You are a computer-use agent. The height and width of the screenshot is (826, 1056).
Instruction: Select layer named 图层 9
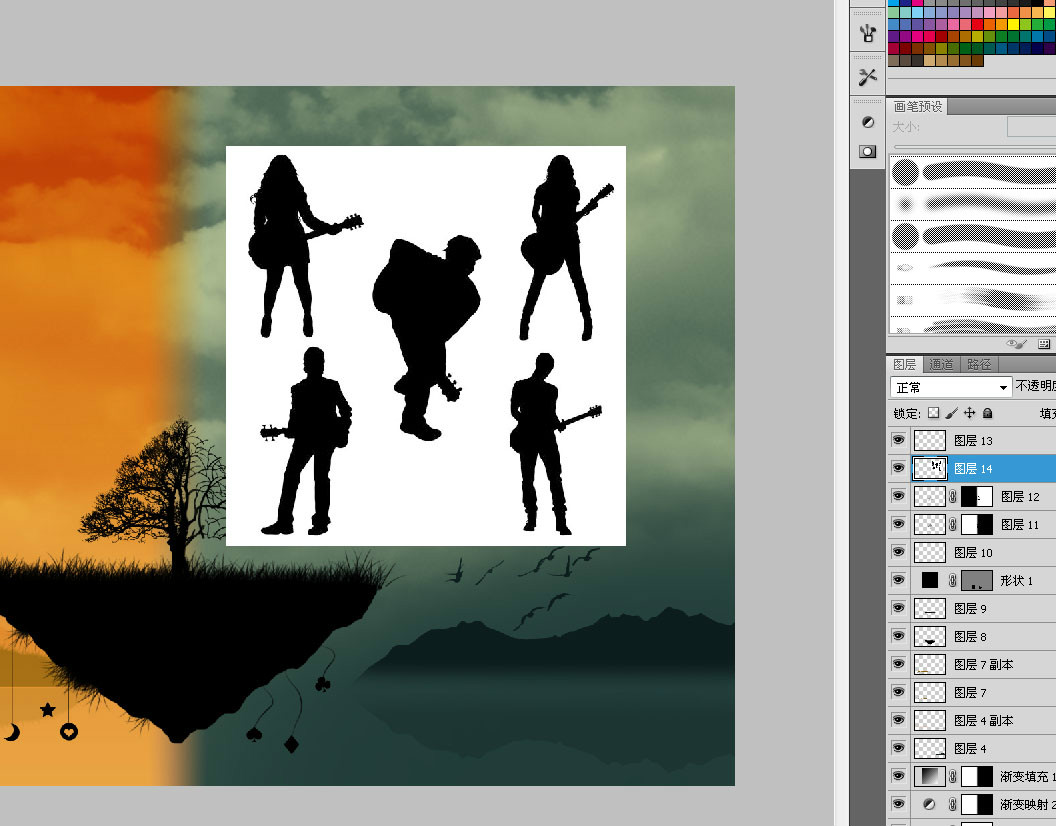click(x=970, y=608)
